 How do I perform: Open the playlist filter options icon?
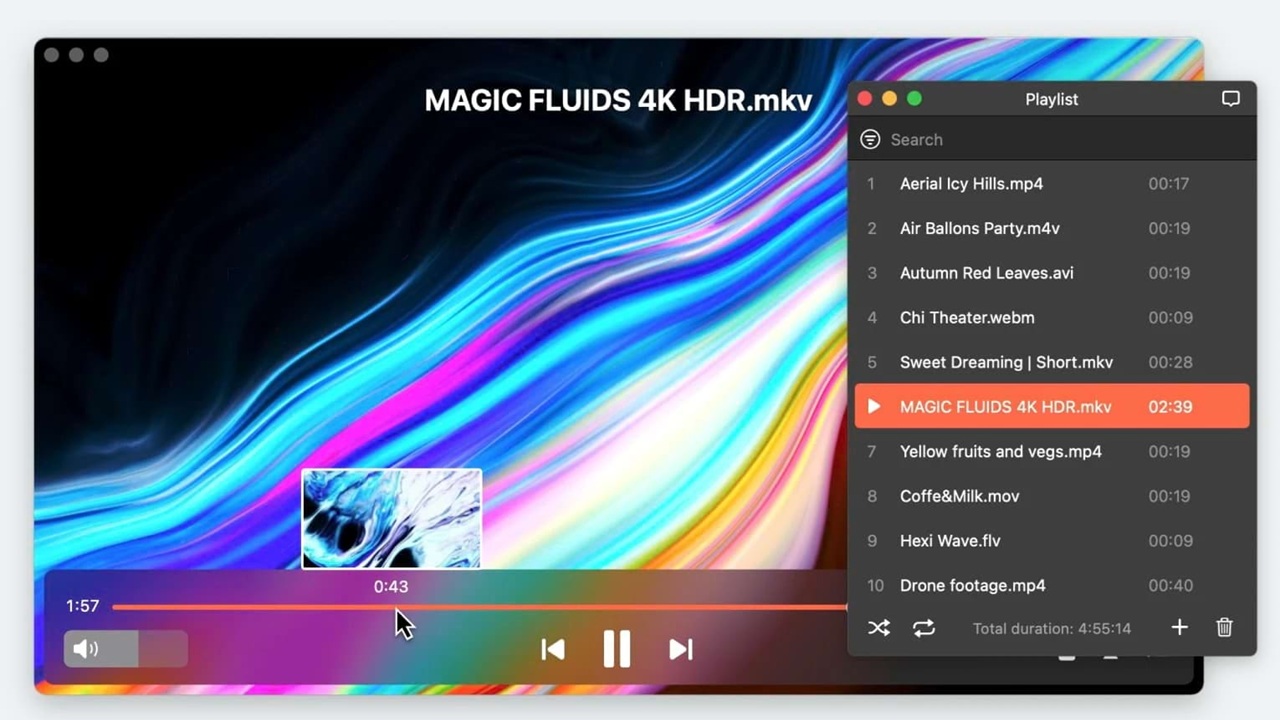870,139
